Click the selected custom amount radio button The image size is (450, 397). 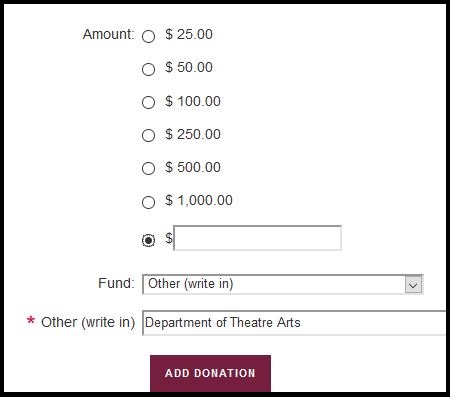[x=148, y=240]
